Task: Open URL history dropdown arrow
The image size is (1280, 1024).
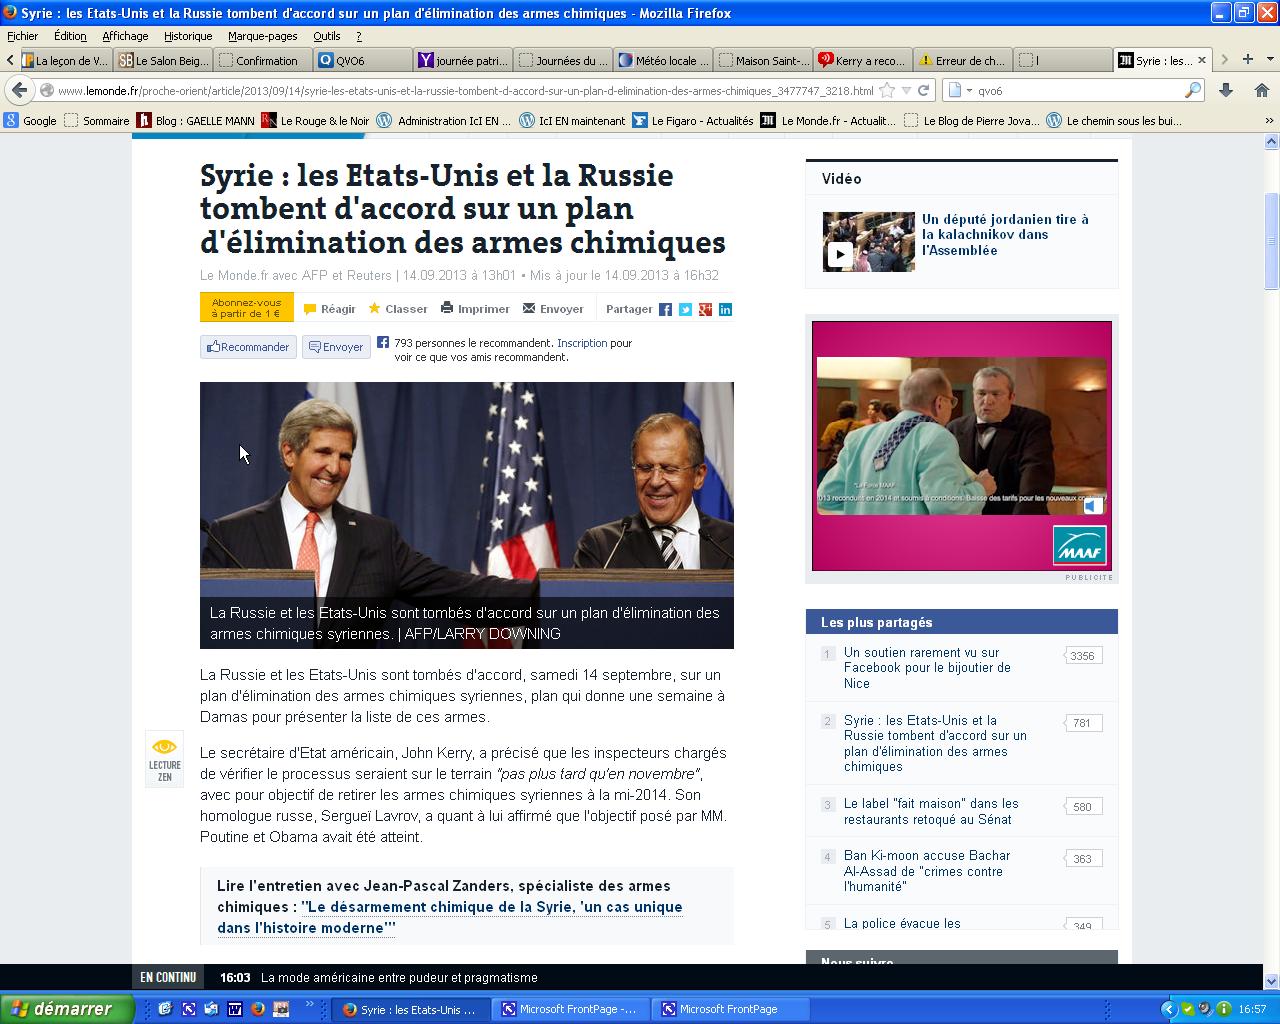Action: pos(906,90)
